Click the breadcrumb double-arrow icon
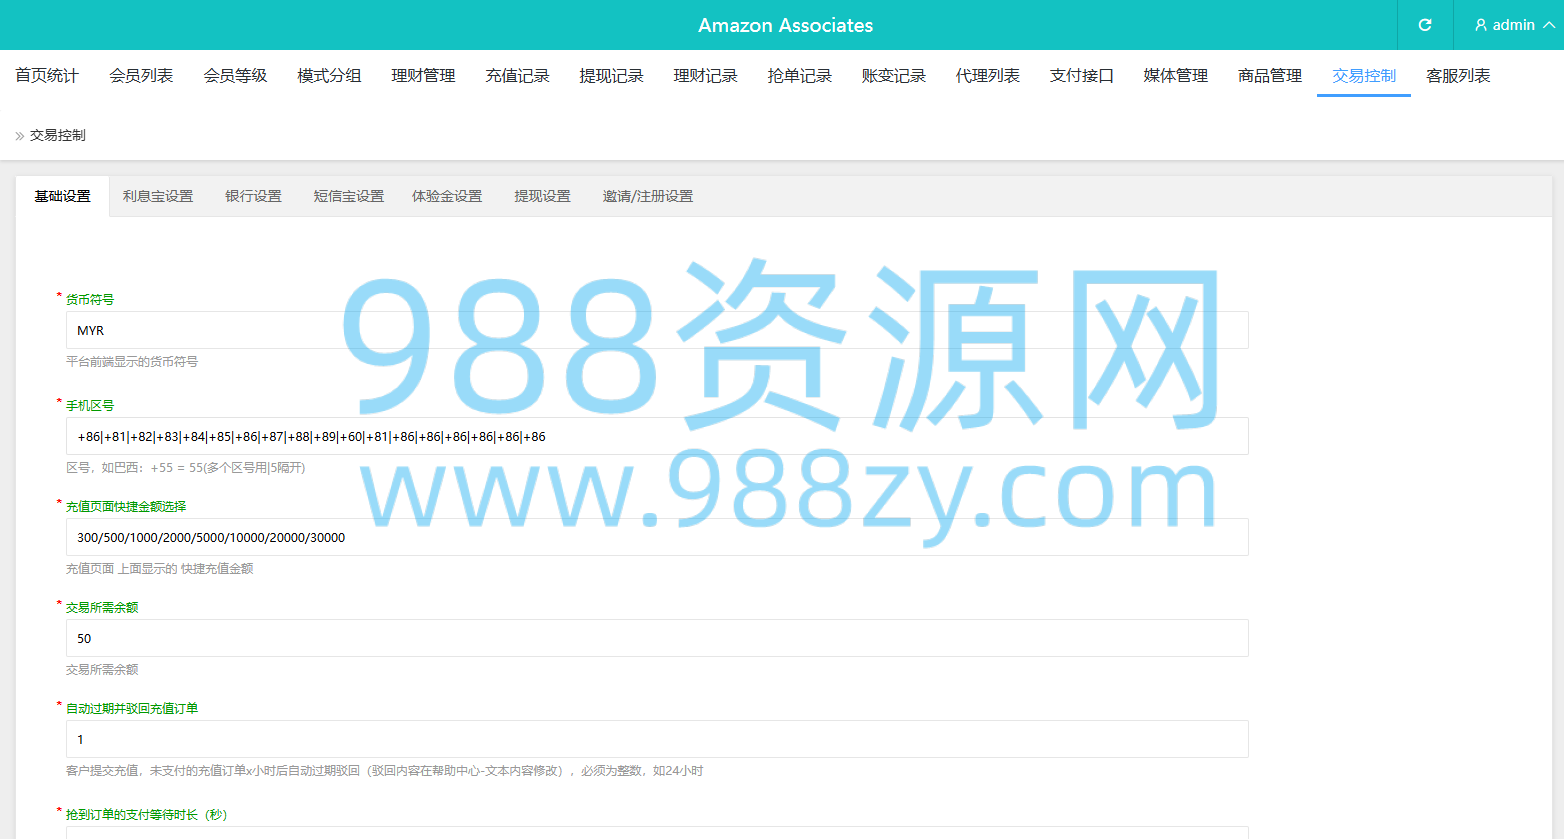Screen dimensions: 1564x839 [20, 136]
